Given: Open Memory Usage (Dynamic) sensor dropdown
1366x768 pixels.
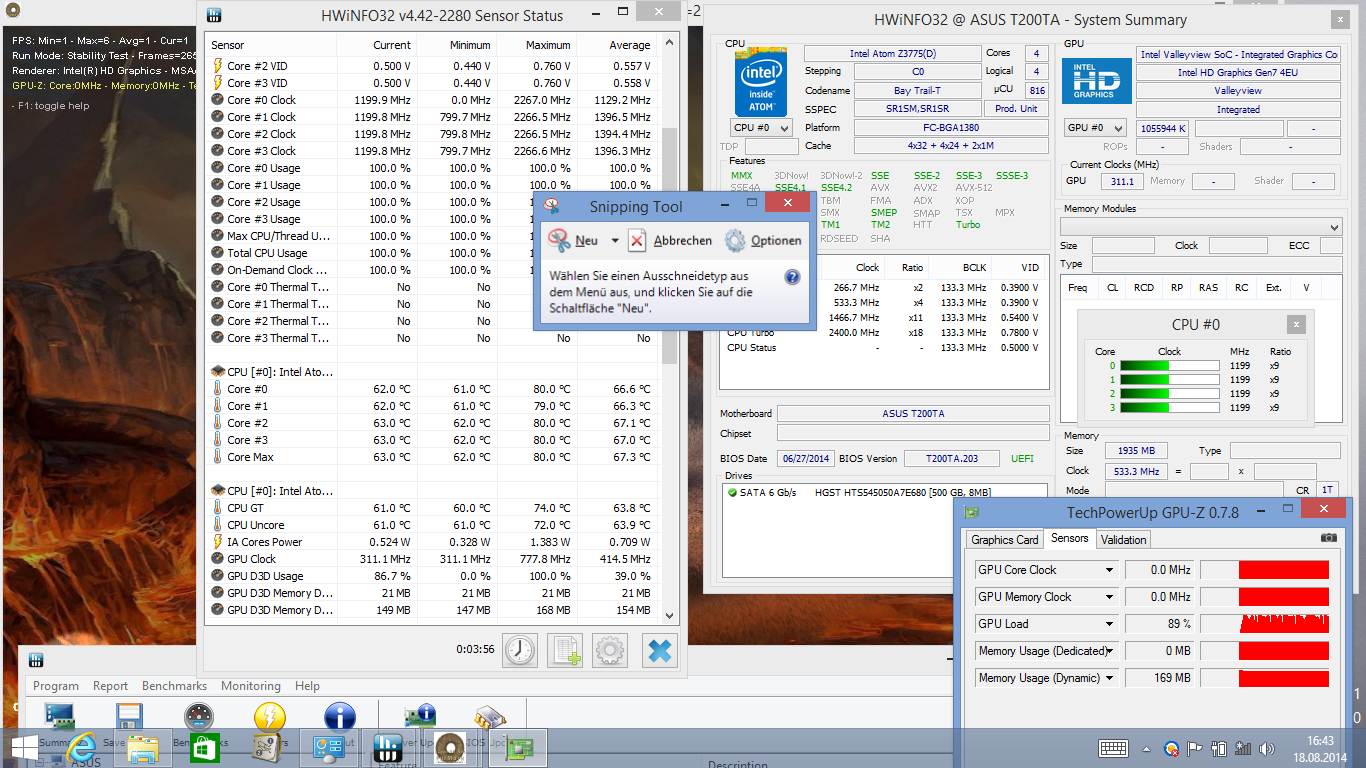Looking at the screenshot, I should 1109,678.
